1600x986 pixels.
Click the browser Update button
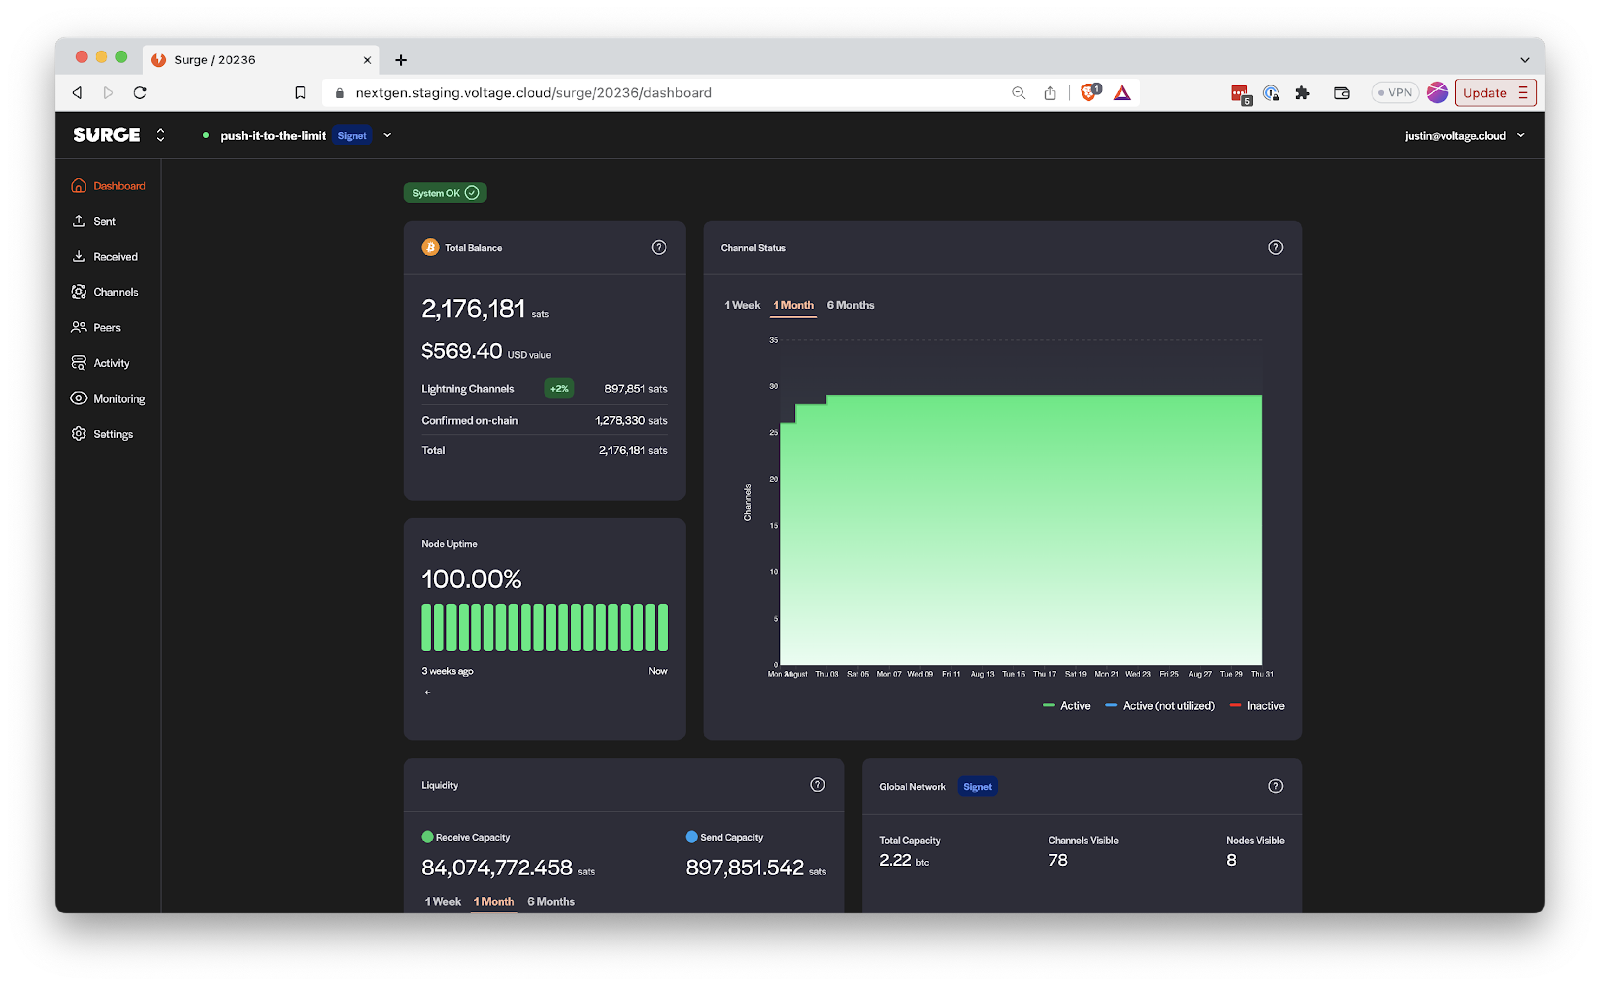pyautogui.click(x=1494, y=93)
